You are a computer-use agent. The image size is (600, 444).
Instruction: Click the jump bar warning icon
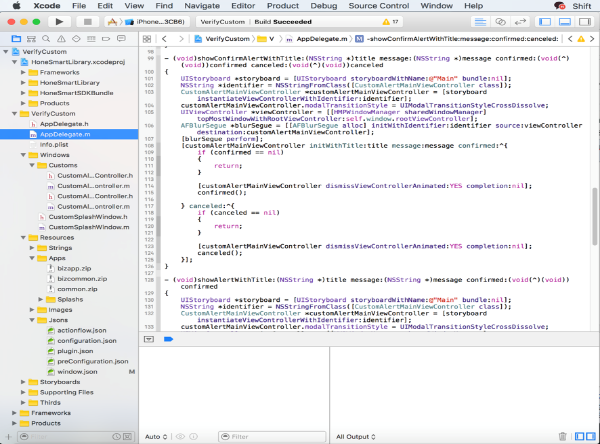coord(581,39)
